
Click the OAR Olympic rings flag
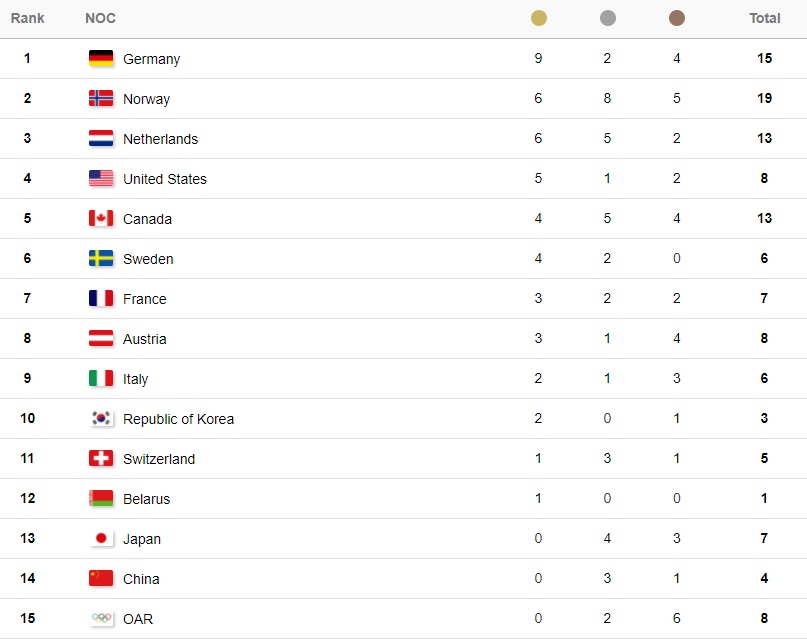pos(101,618)
